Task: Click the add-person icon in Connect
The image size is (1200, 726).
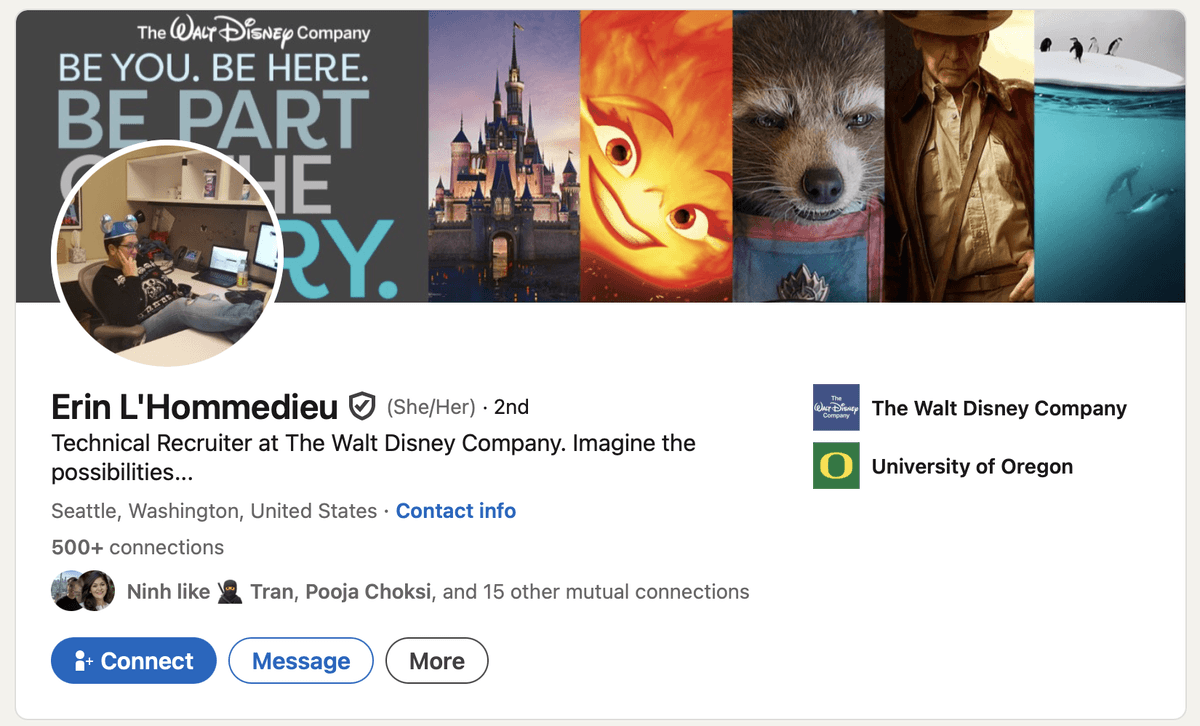Action: (84, 661)
